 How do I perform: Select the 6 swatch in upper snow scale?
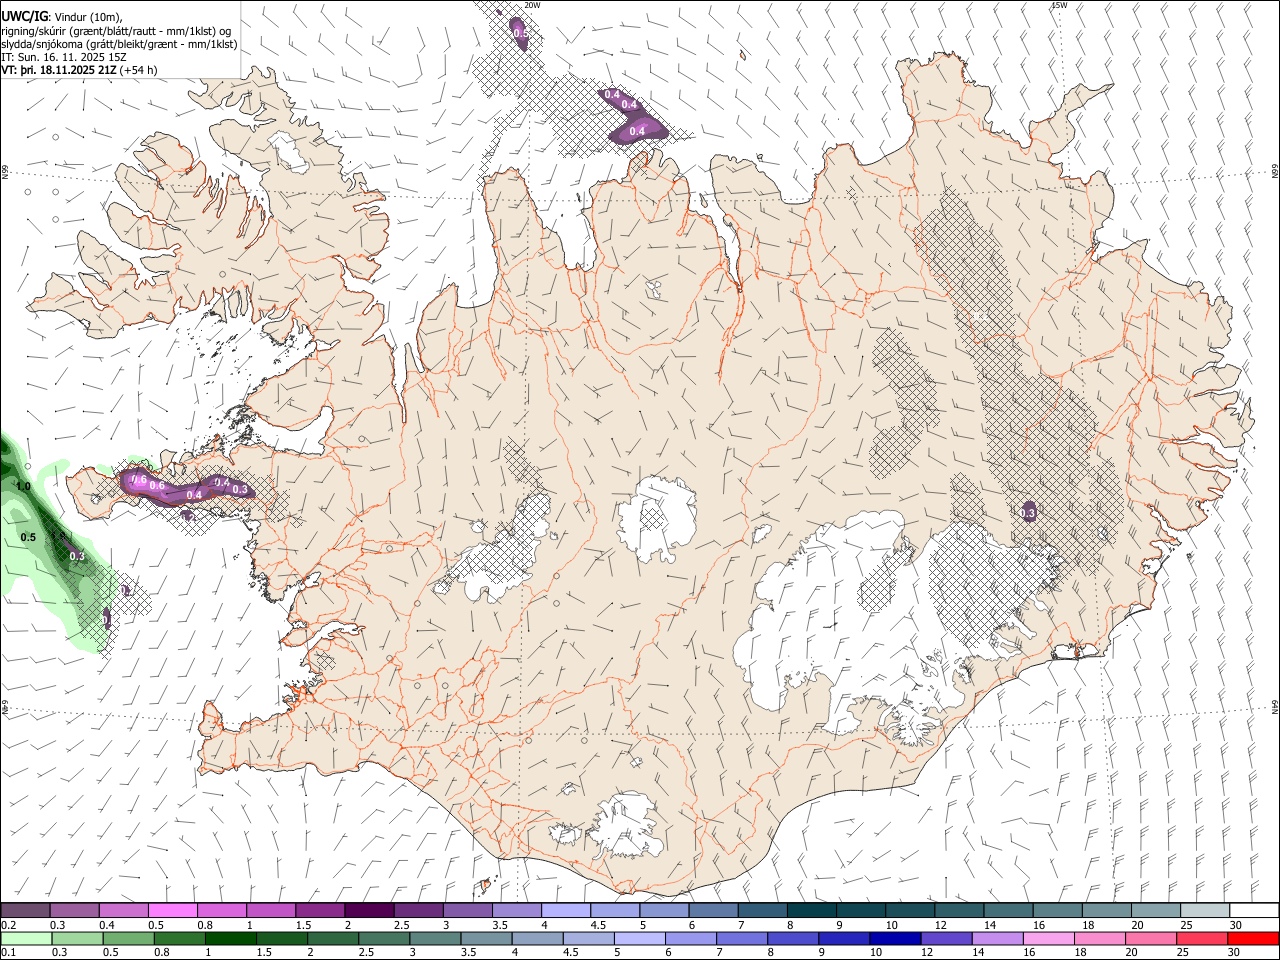714,910
